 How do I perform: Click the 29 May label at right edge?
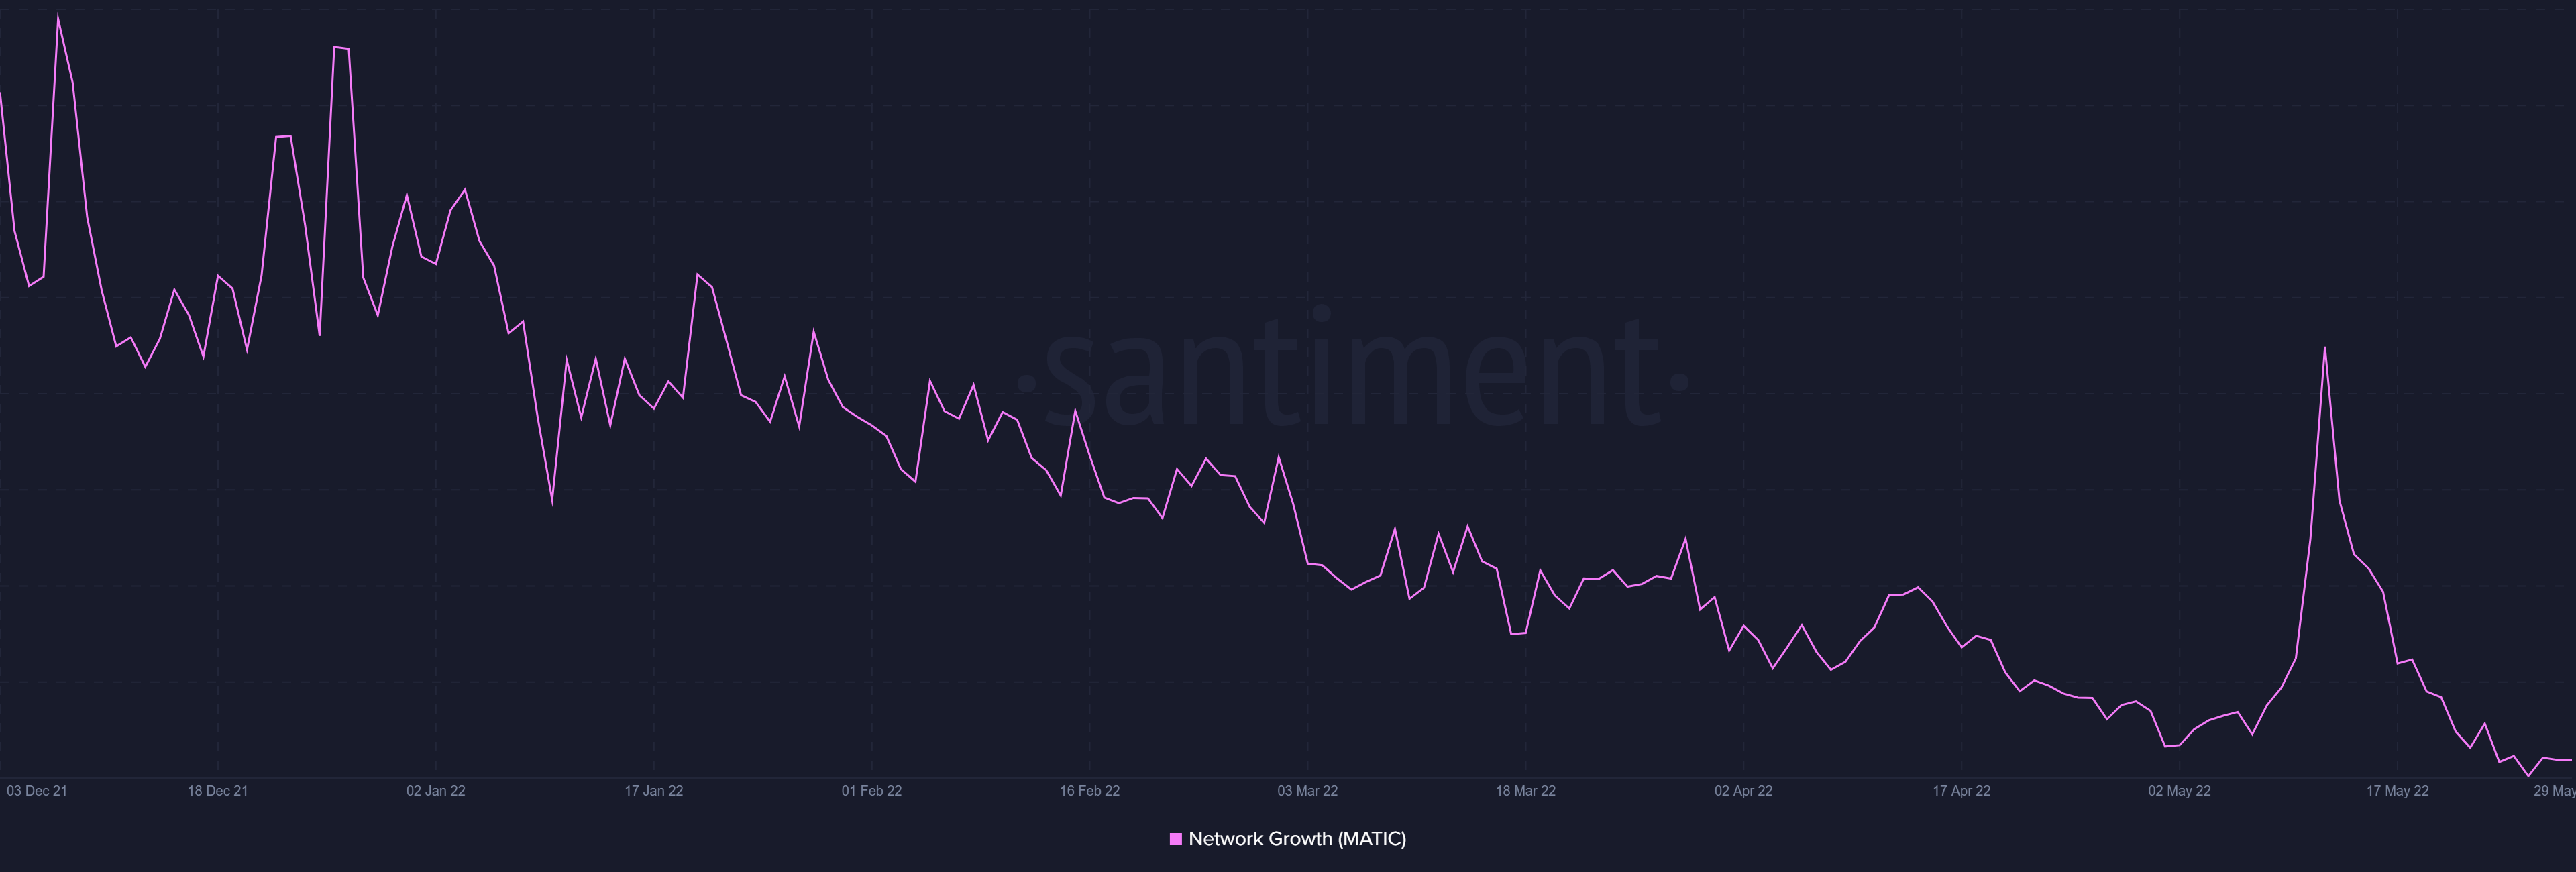coord(2554,791)
